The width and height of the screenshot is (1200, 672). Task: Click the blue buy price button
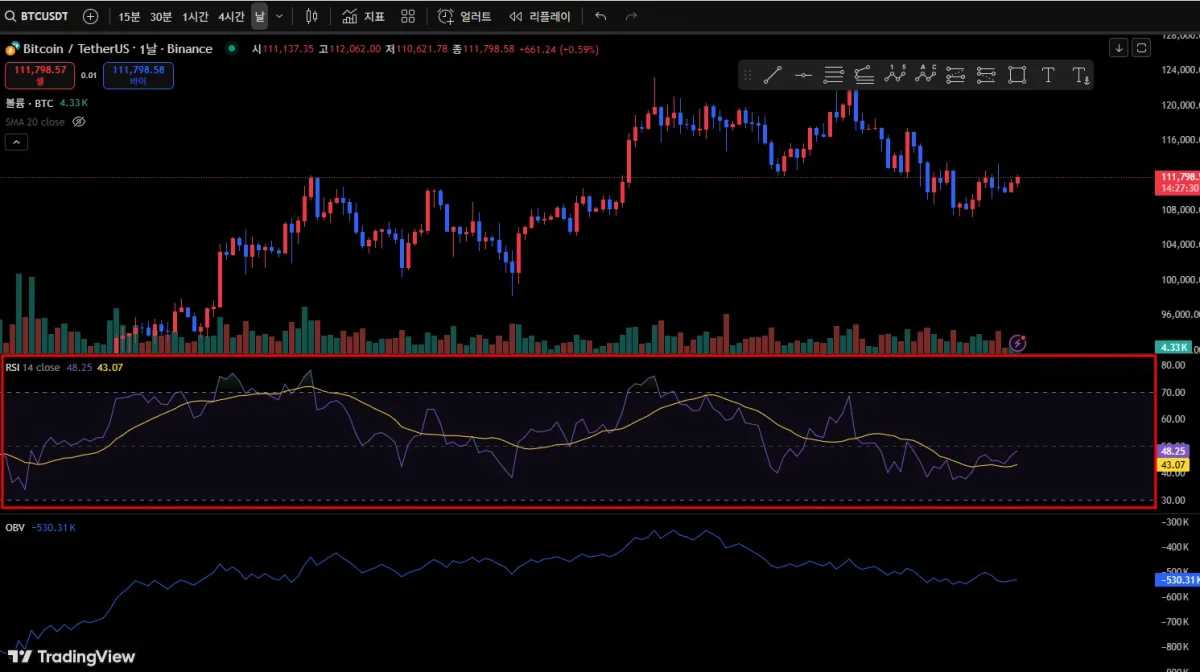click(138, 75)
